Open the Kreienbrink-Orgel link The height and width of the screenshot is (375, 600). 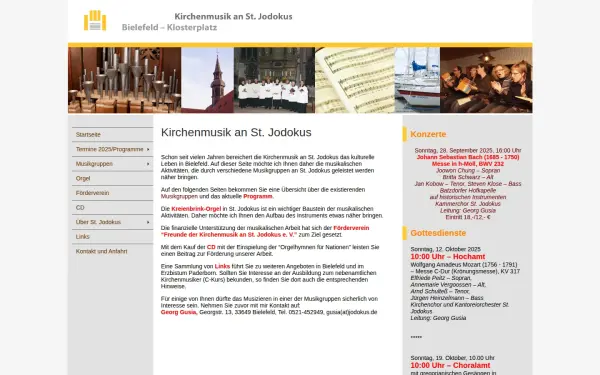coord(196,209)
